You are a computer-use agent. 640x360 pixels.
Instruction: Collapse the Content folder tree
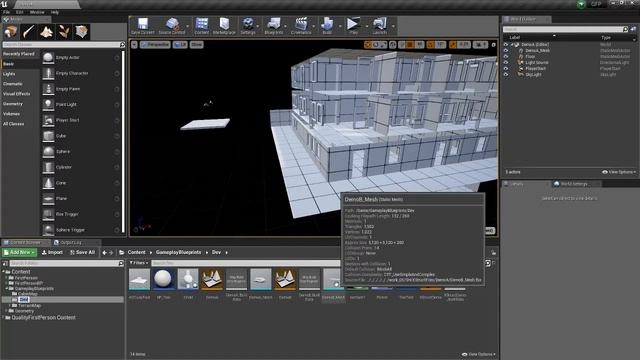[x=4, y=272]
